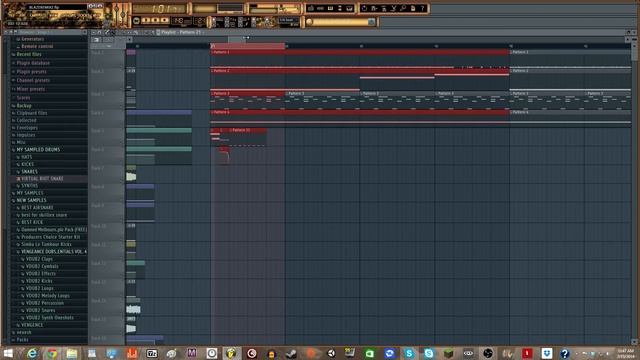
Task: Expand the Plugin presets folder
Action: 31,72
